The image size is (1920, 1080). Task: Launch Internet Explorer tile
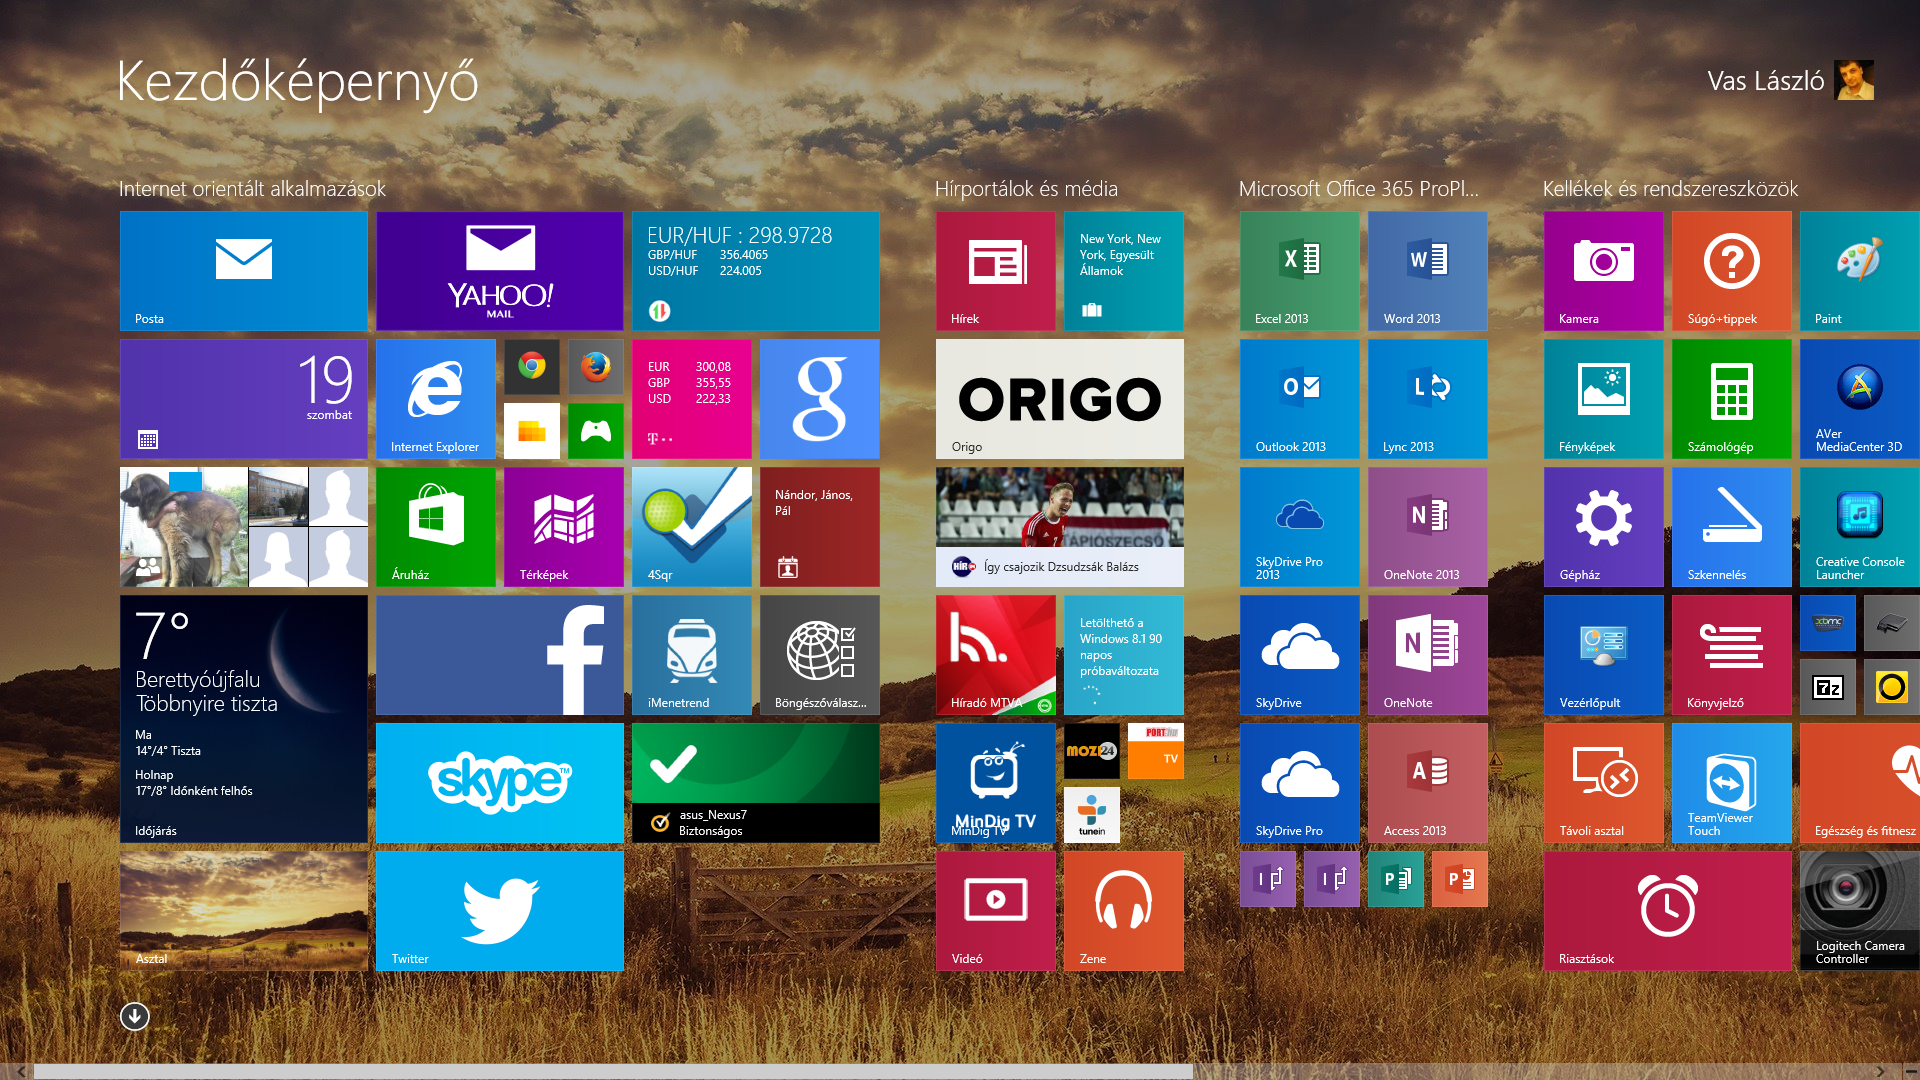[x=435, y=399]
